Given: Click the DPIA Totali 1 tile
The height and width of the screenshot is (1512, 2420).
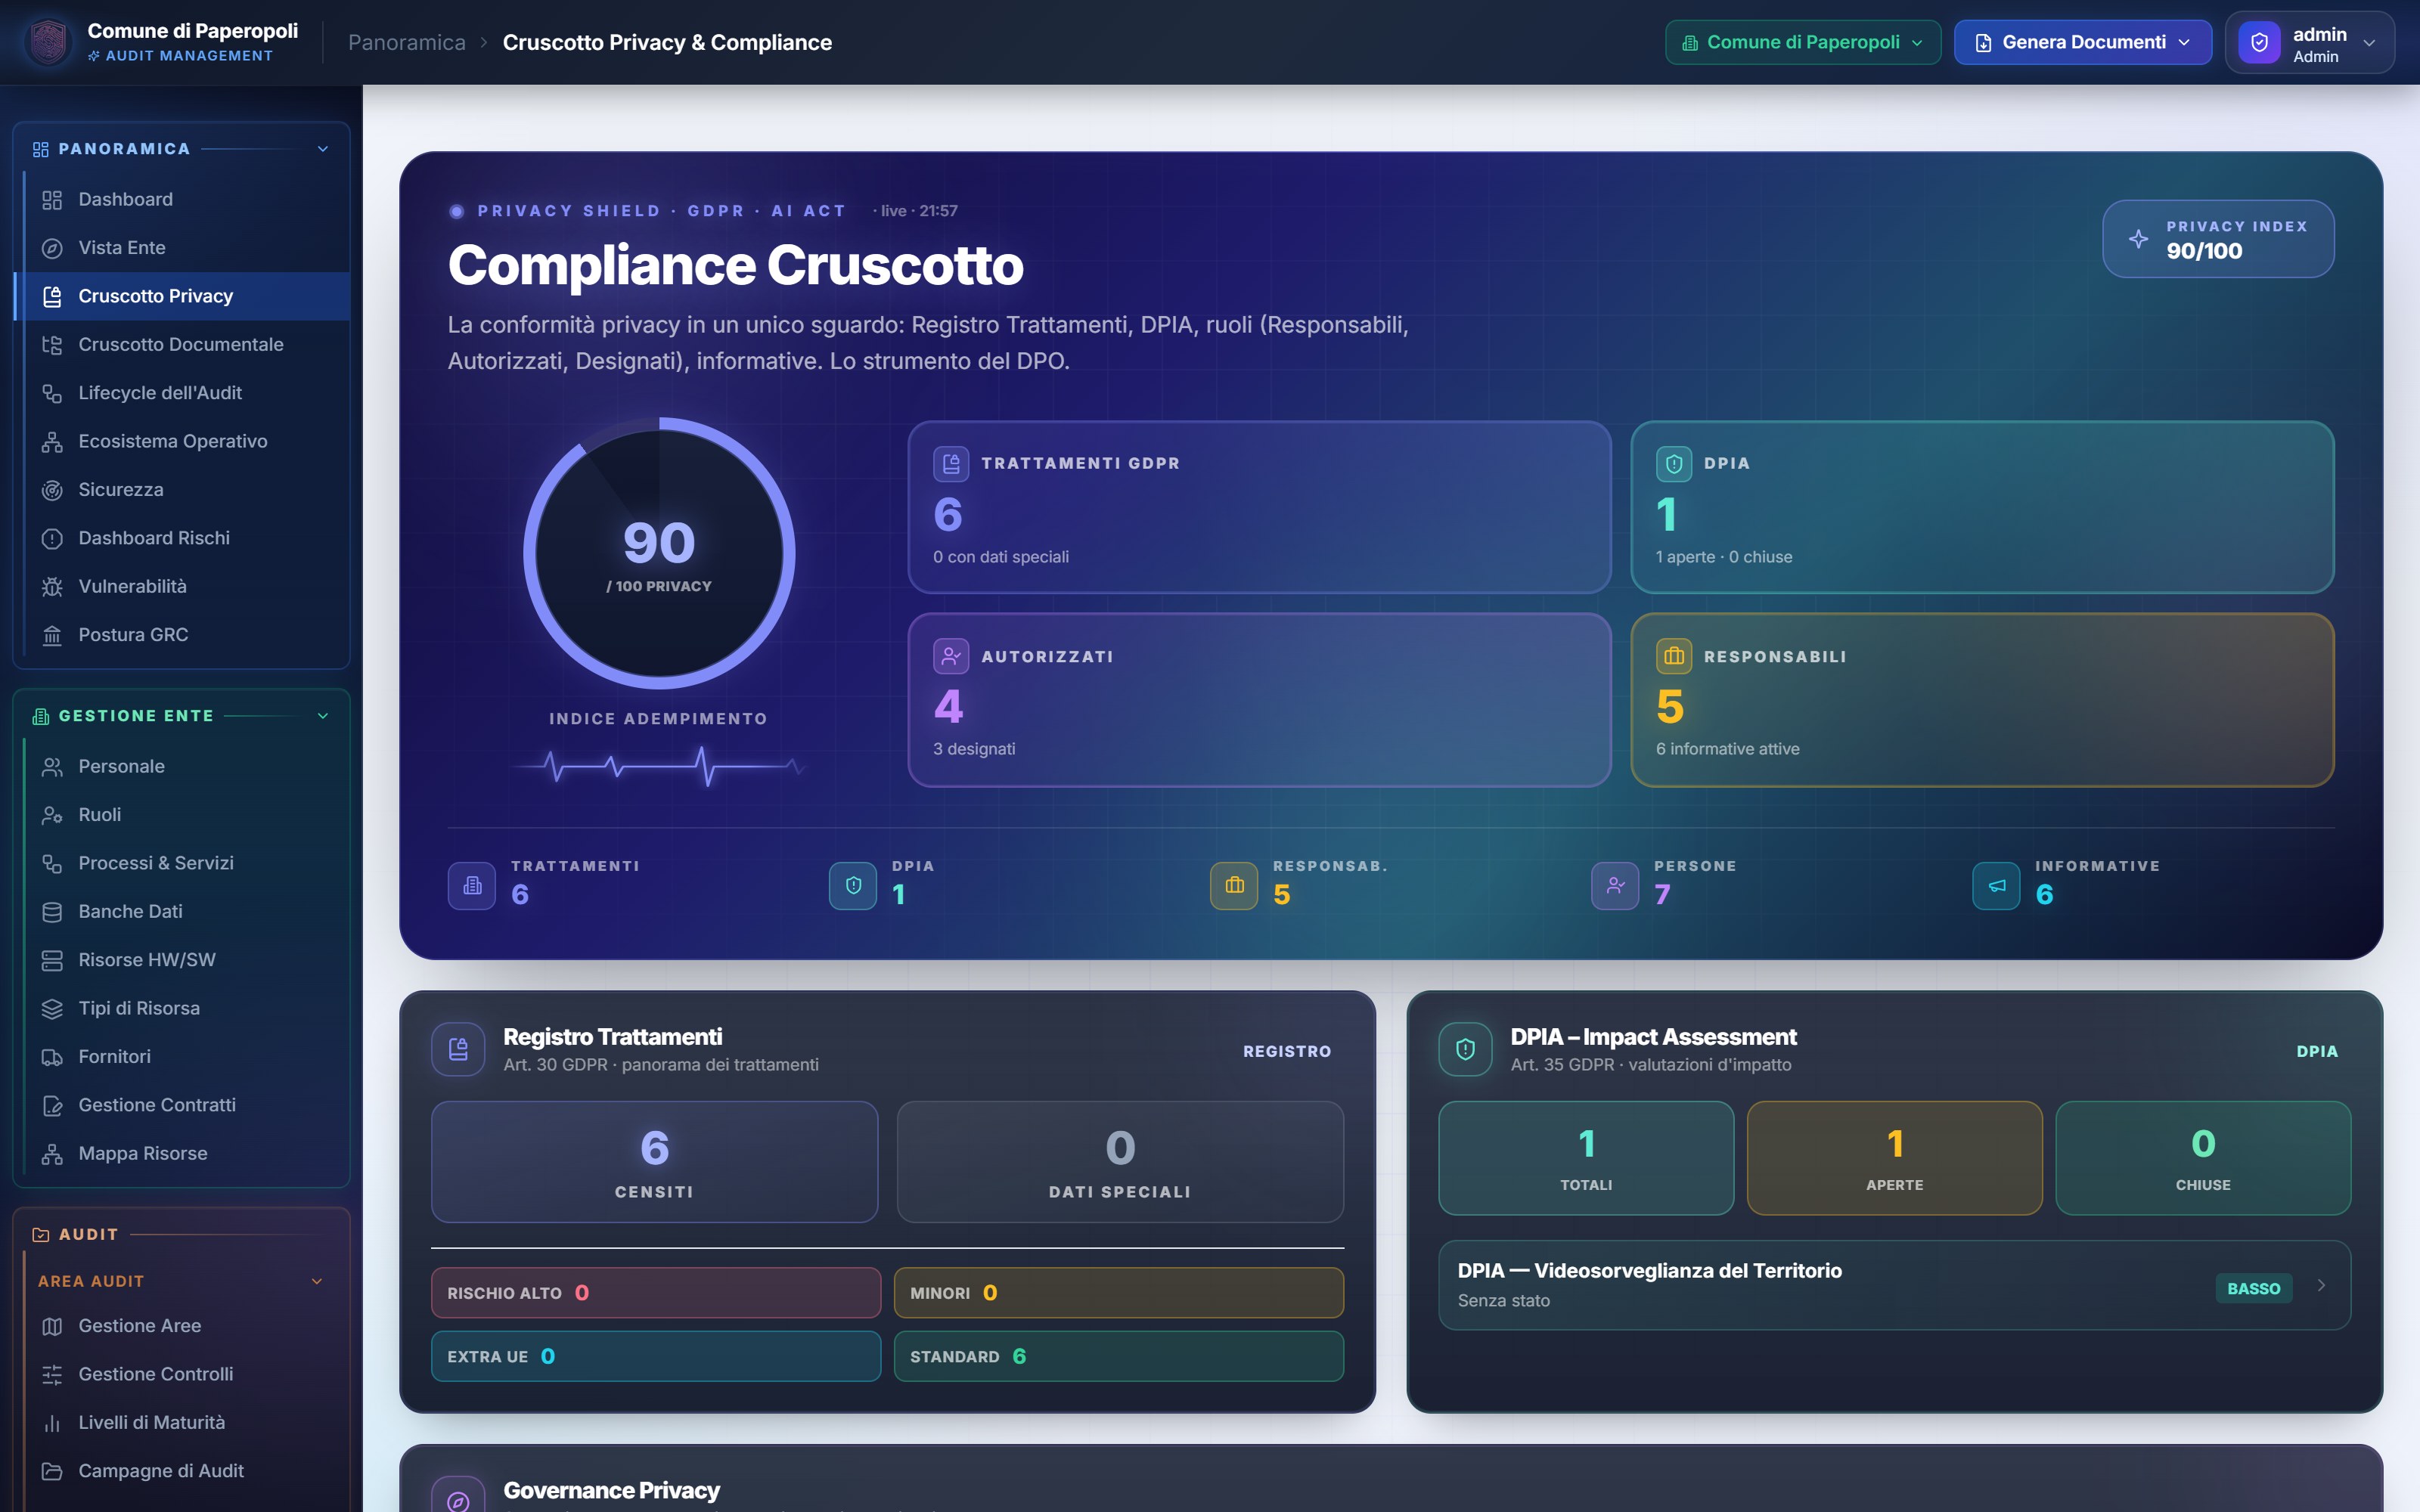Looking at the screenshot, I should coord(1586,1158).
